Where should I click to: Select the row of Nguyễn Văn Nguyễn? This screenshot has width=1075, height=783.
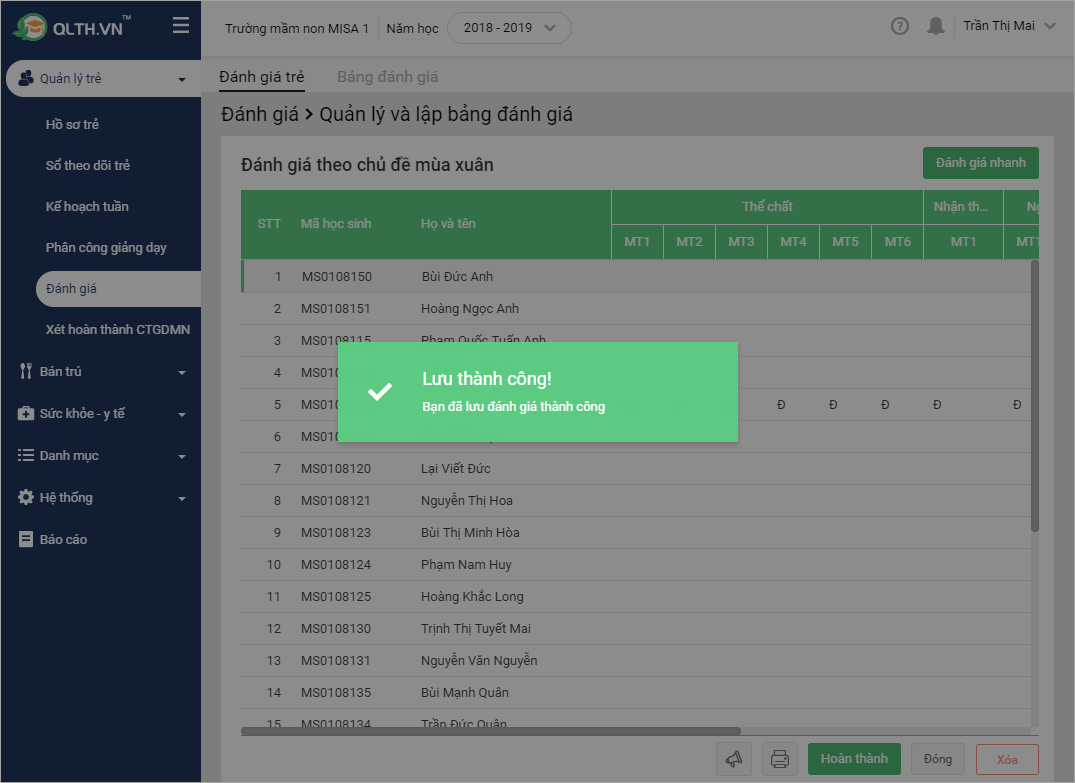pyautogui.click(x=636, y=660)
